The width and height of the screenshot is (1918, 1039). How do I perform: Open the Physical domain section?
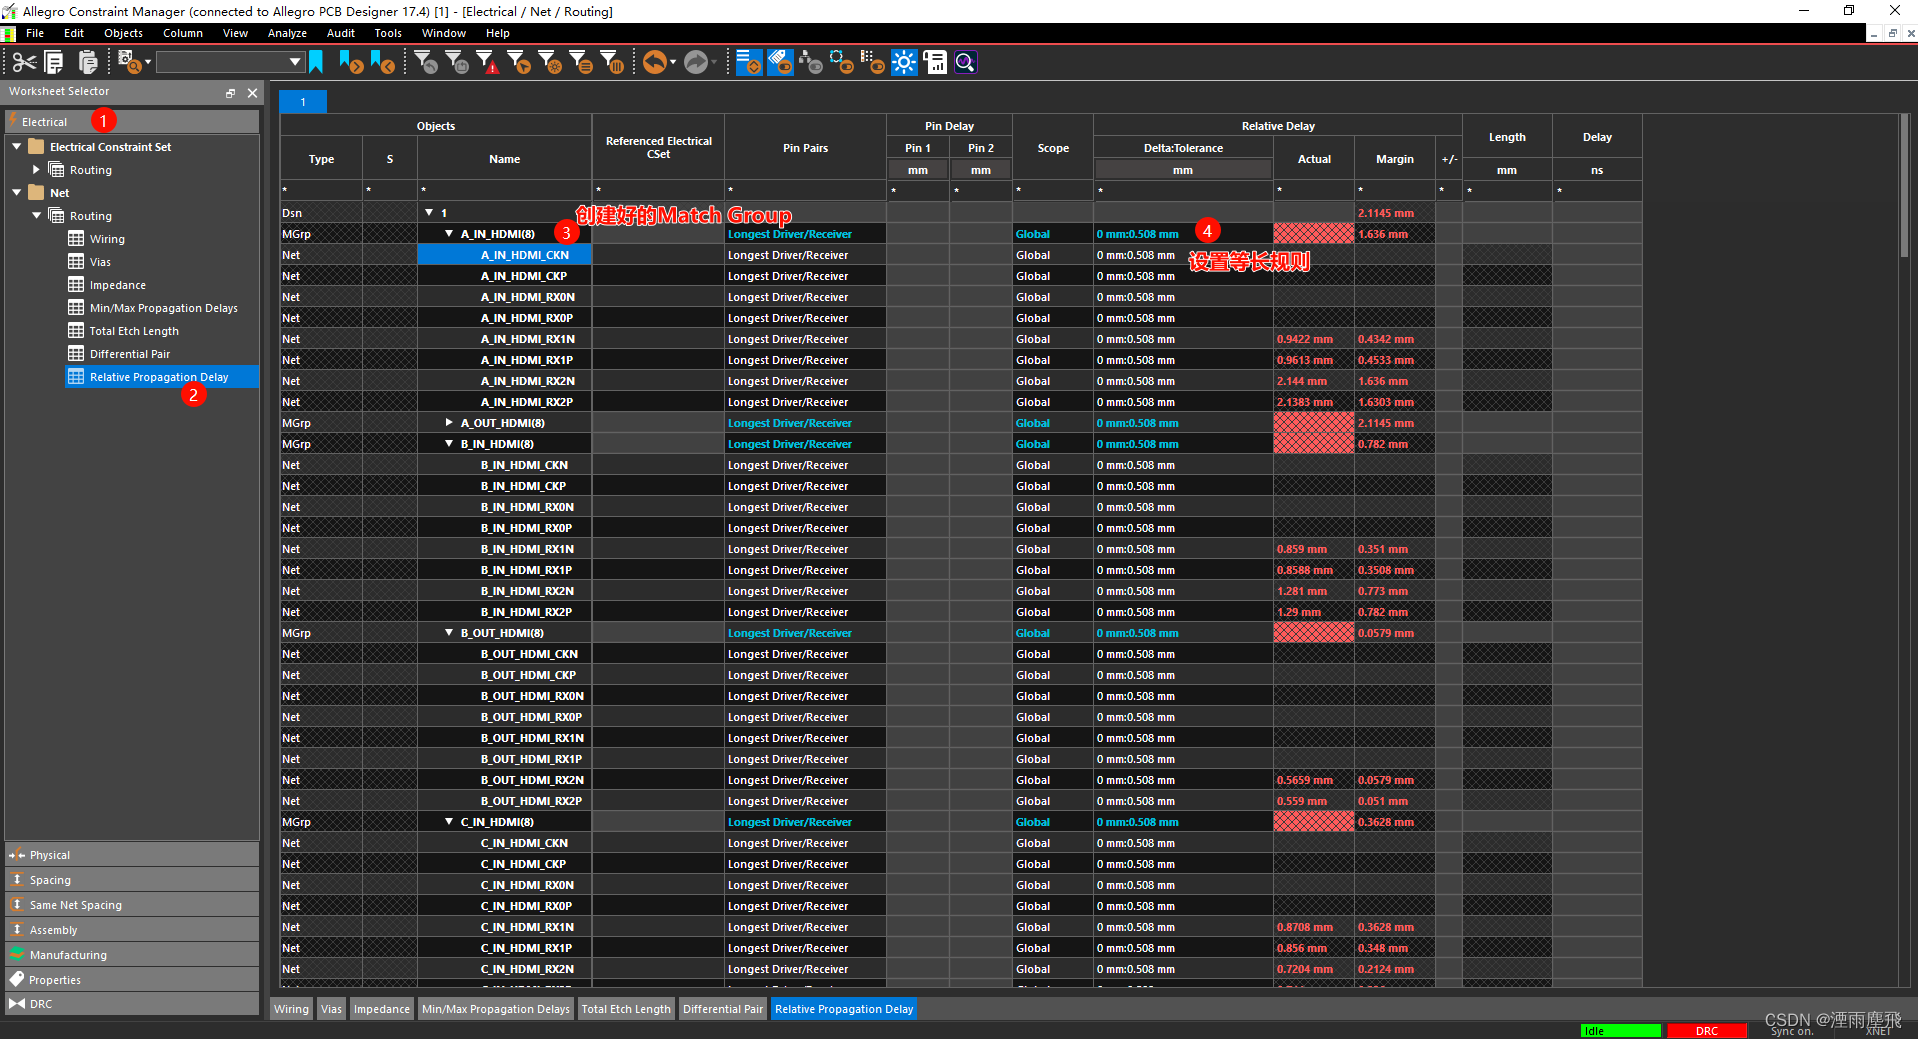(x=132, y=855)
